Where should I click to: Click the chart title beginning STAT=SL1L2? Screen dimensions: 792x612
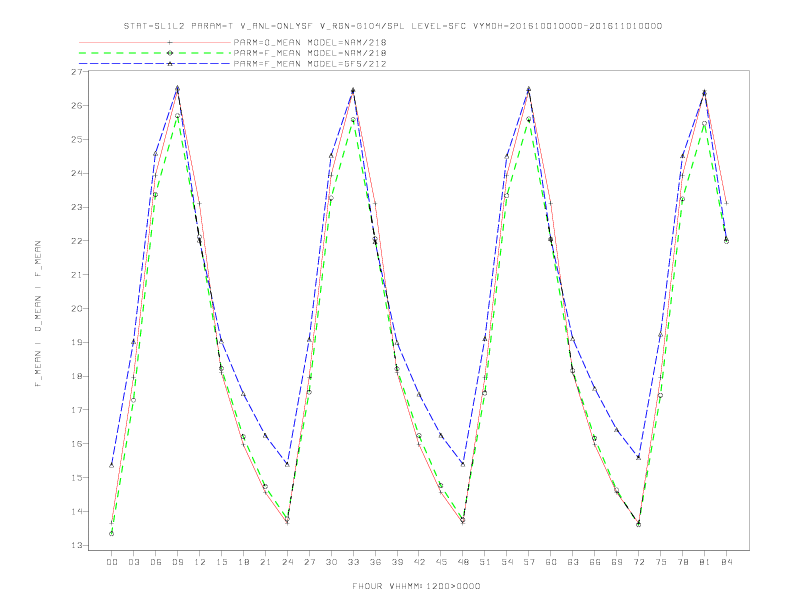tap(392, 26)
